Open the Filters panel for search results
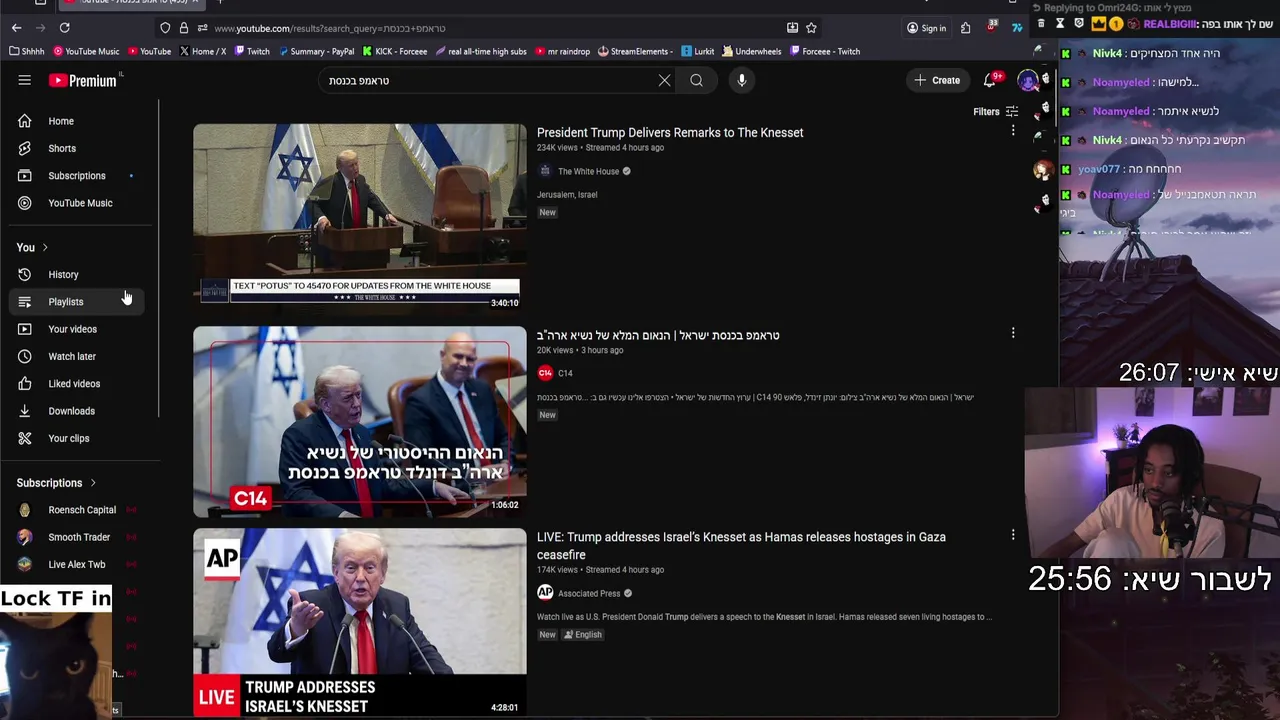 pyautogui.click(x=996, y=112)
